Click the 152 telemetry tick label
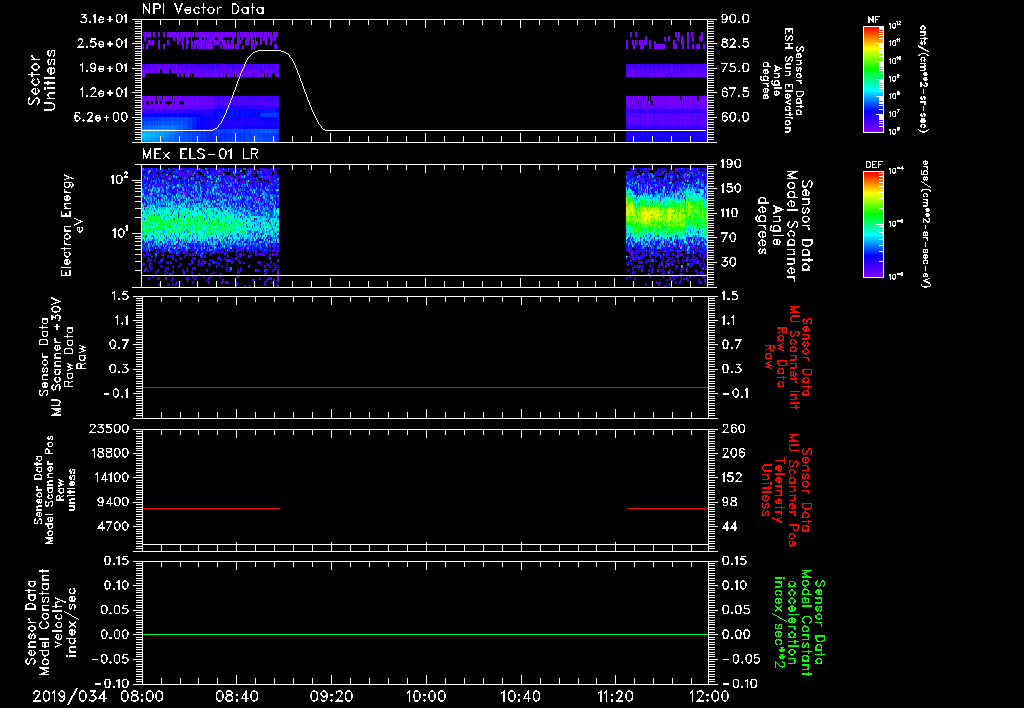The height and width of the screenshot is (708, 1024). pos(731,477)
